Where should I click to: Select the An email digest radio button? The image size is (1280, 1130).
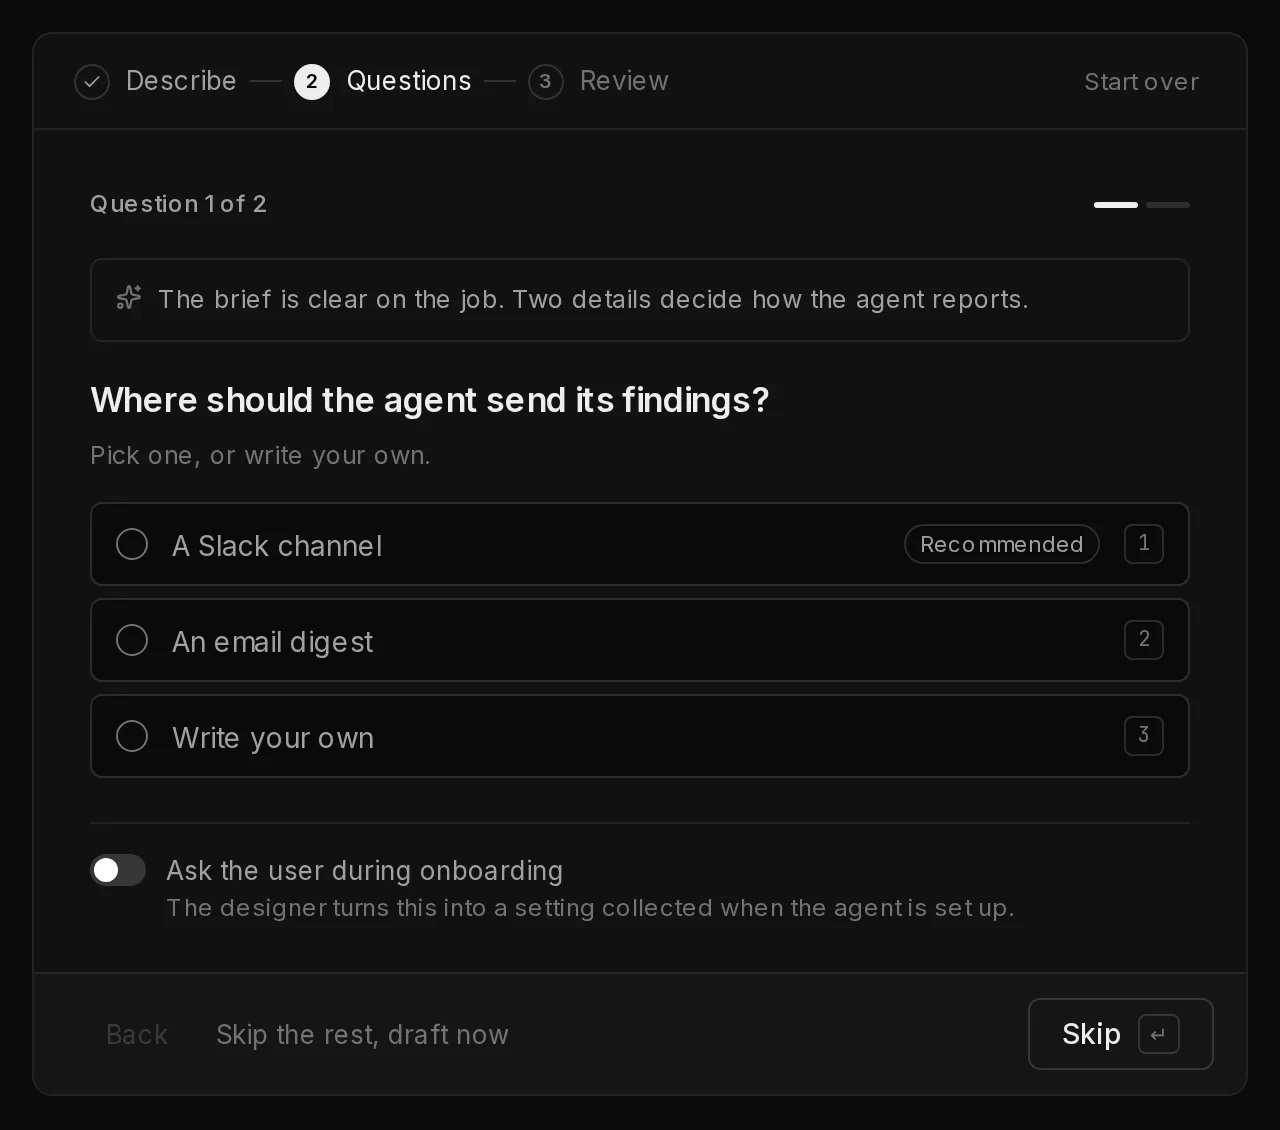[132, 640]
